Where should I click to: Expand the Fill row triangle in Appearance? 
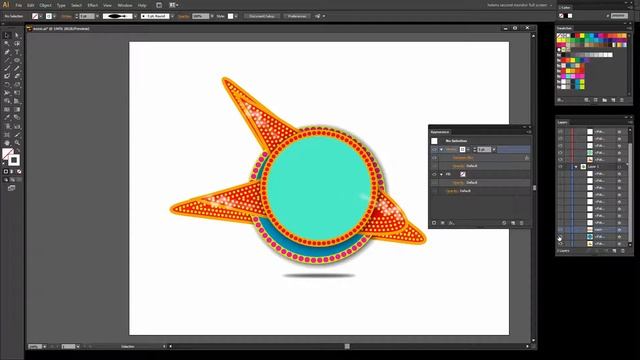(441, 174)
